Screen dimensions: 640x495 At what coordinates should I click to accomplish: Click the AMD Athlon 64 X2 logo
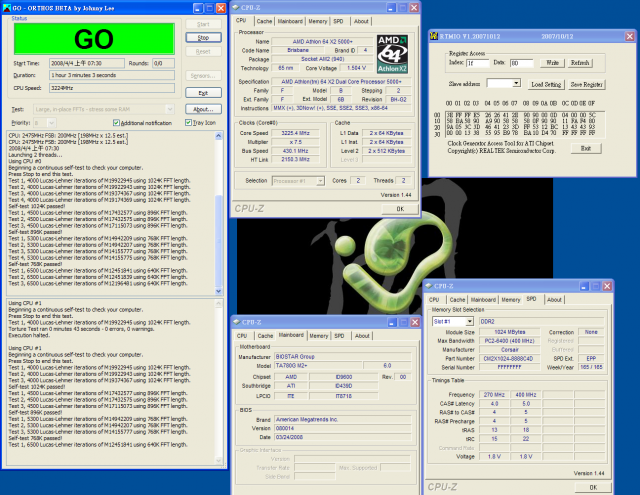click(392, 54)
